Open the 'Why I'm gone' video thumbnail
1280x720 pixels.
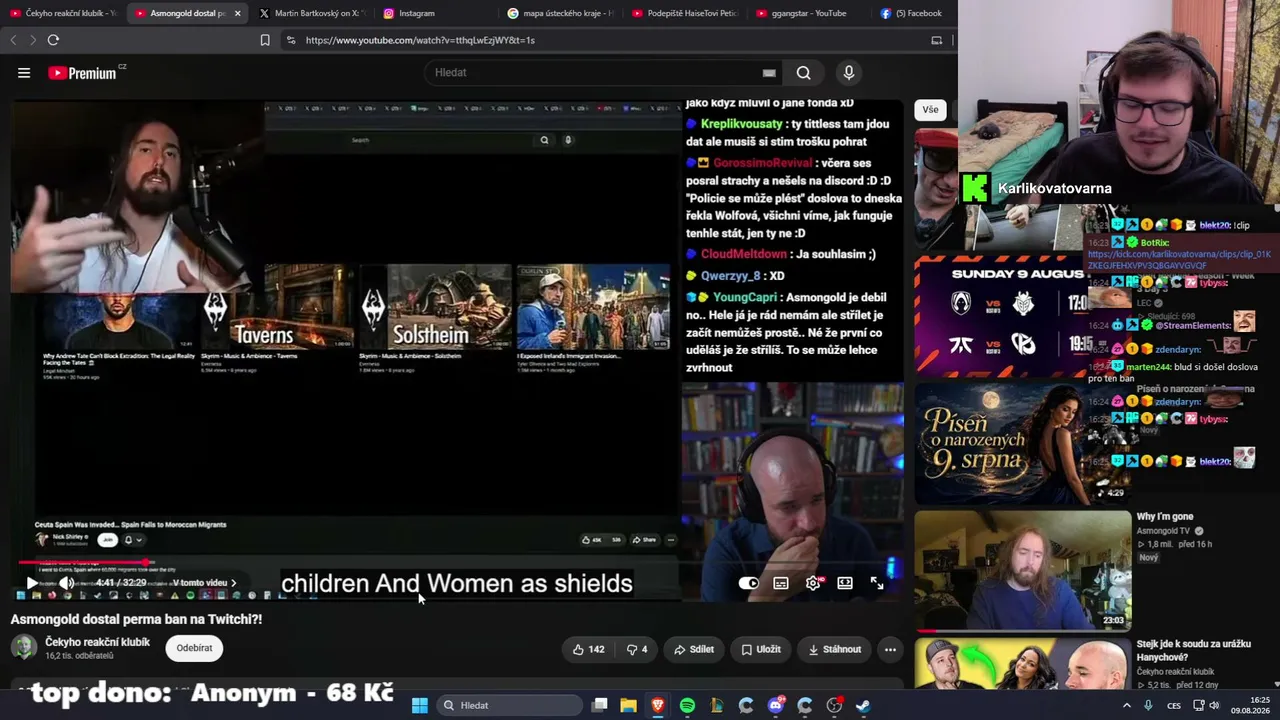1023,571
